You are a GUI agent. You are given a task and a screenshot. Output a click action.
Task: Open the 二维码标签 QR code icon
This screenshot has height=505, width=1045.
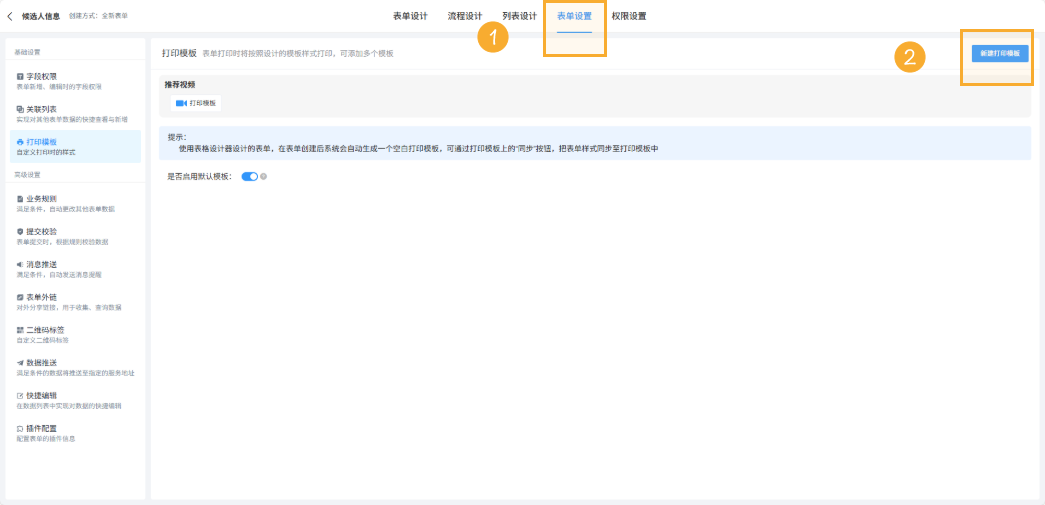[20, 330]
